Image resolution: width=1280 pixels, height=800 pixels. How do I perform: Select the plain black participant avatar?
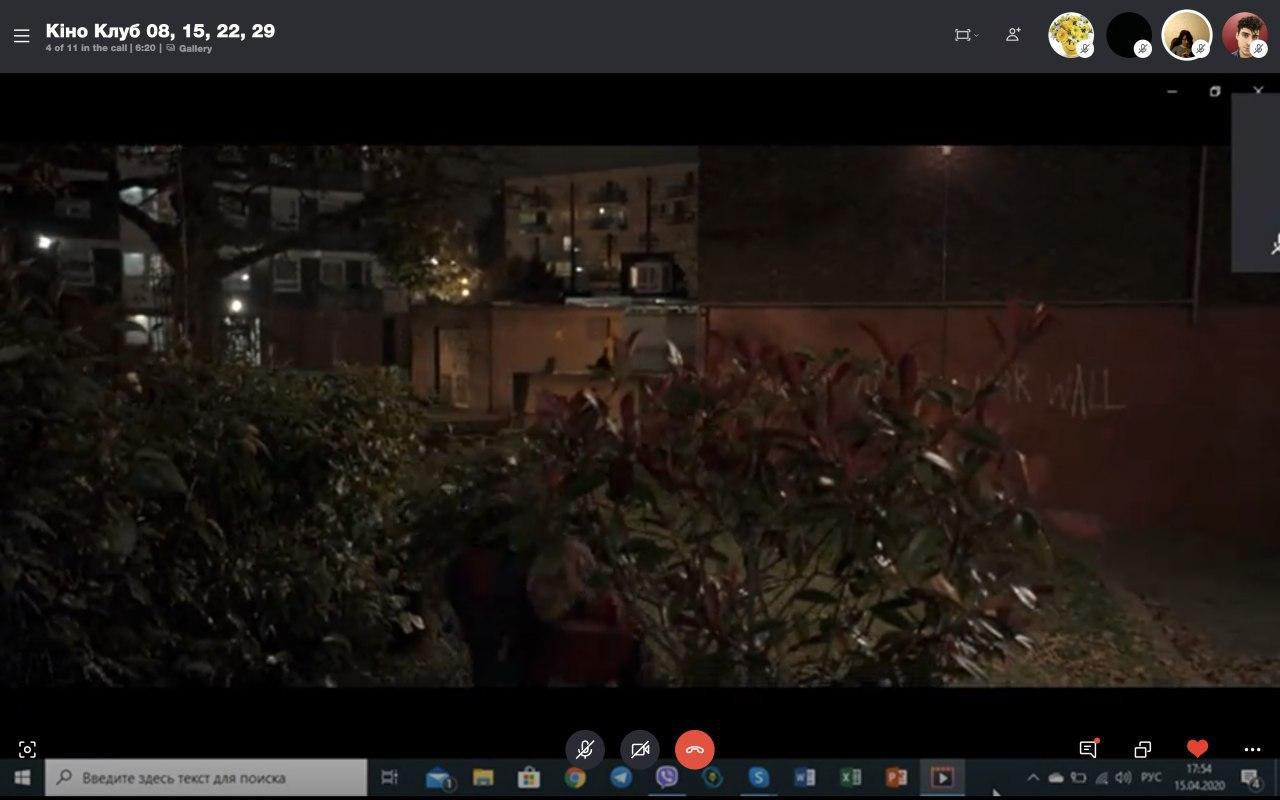pyautogui.click(x=1129, y=36)
